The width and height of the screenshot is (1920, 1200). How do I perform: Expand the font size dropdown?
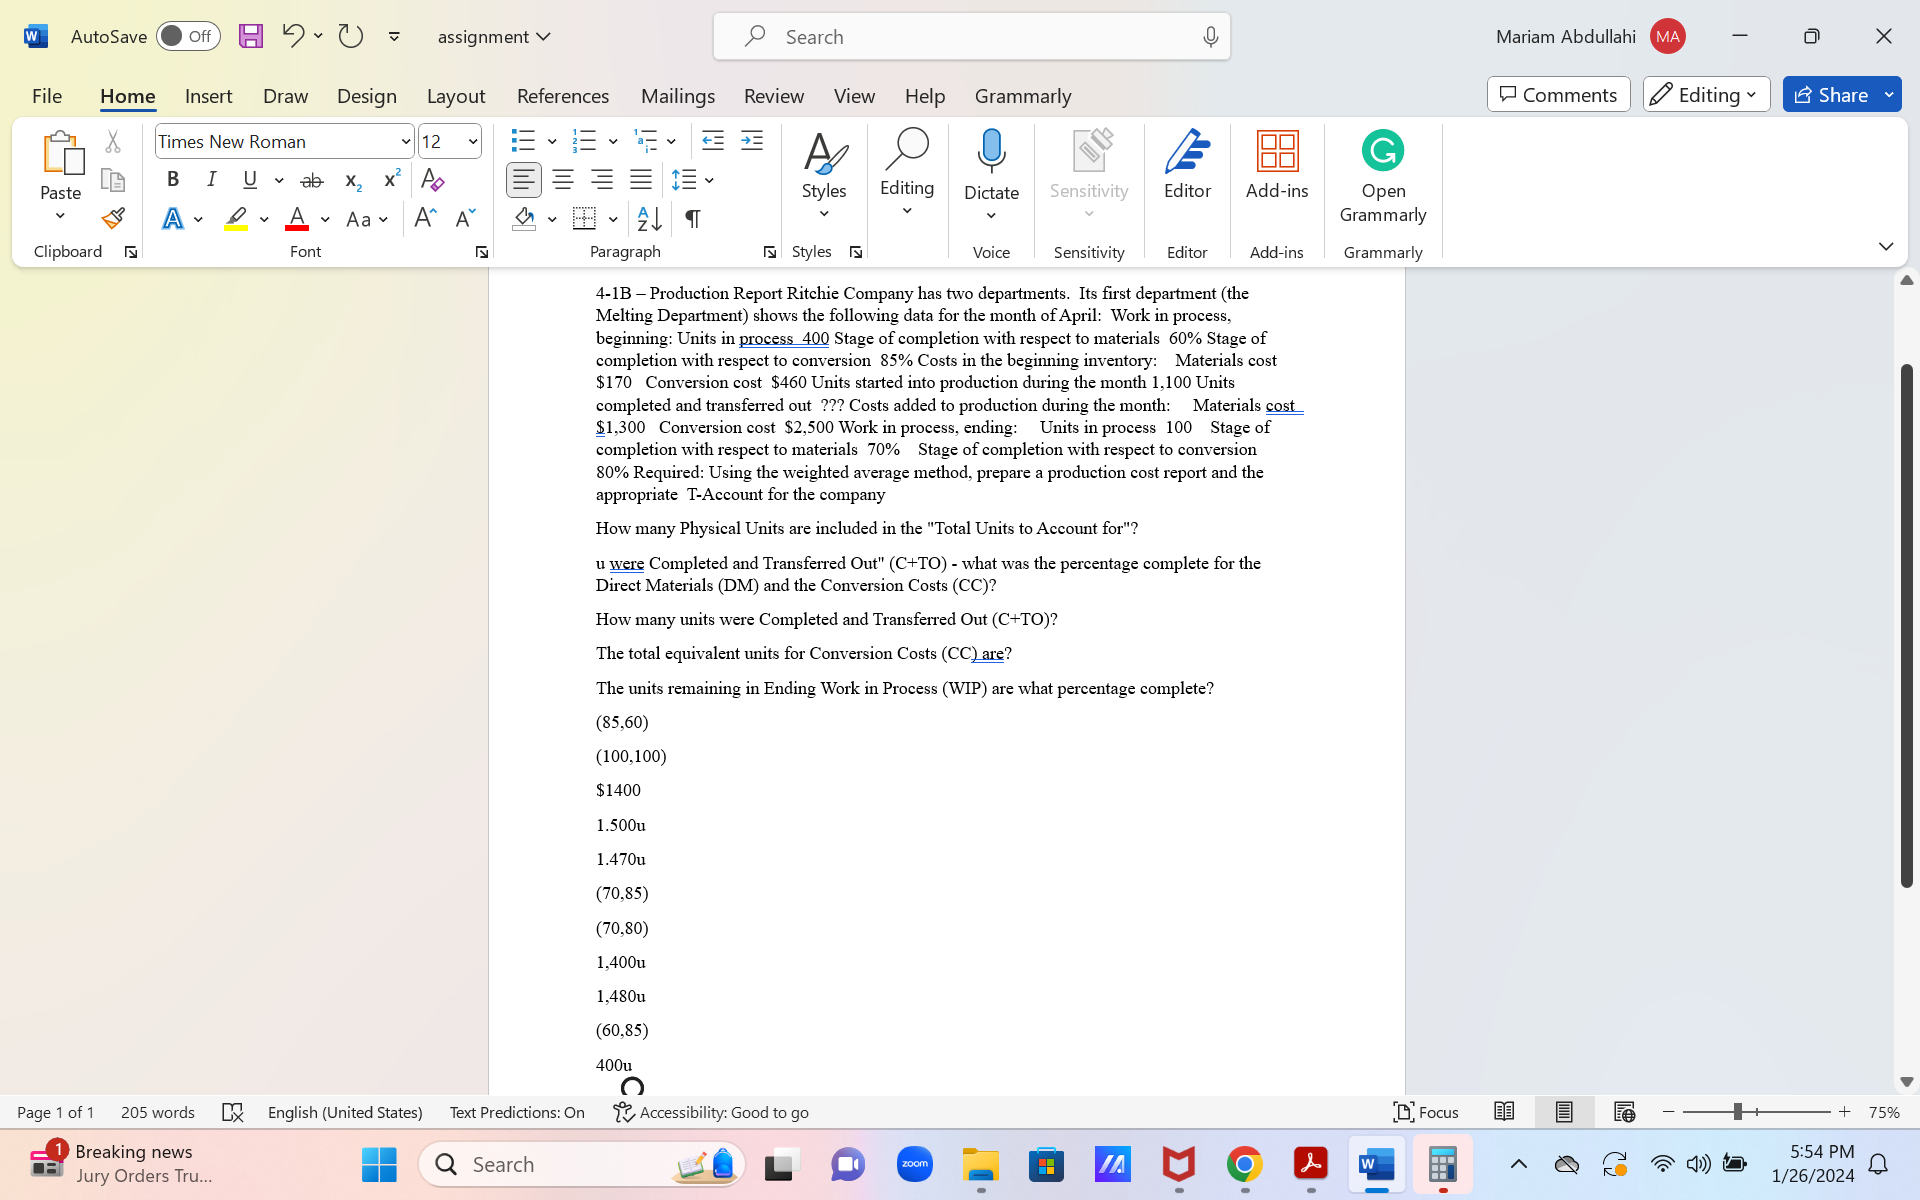point(473,141)
